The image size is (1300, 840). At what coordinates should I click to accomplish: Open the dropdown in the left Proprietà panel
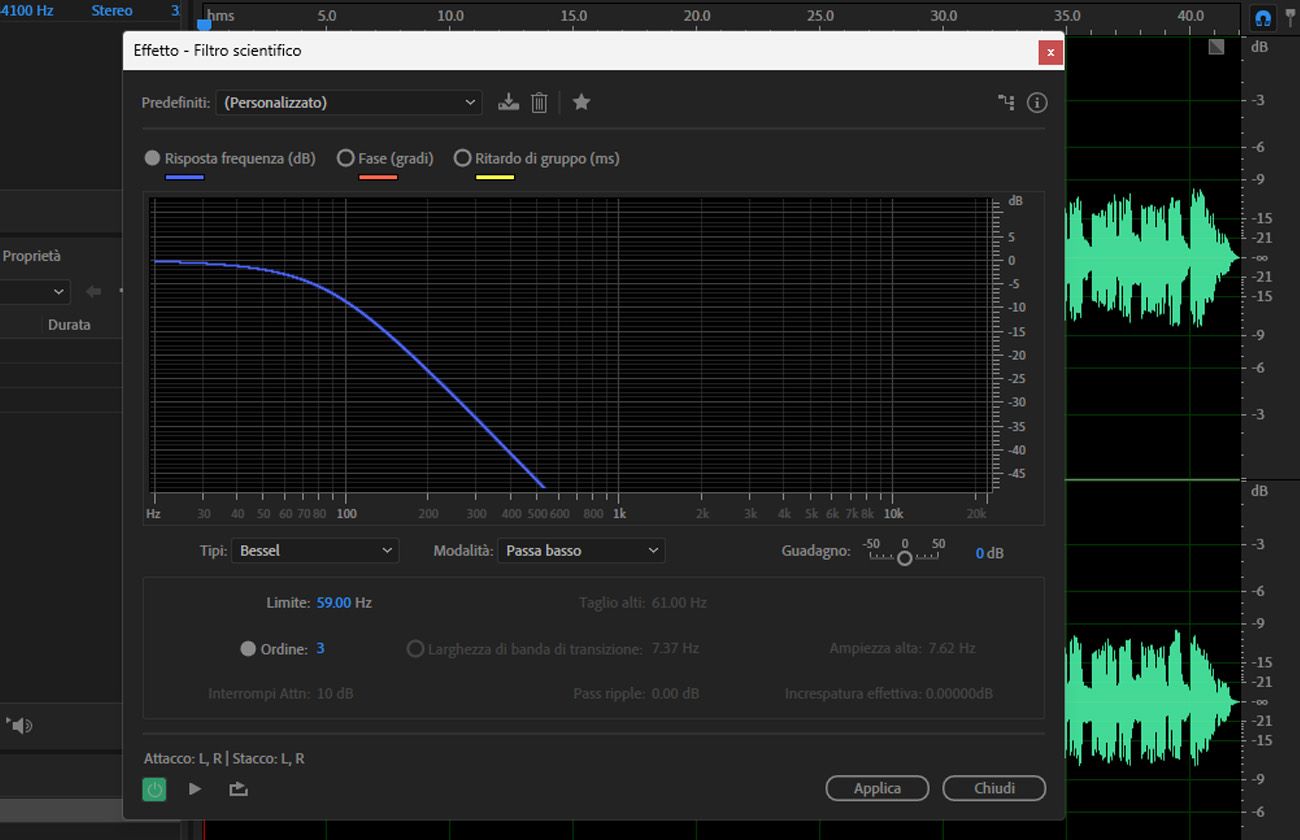point(35,291)
